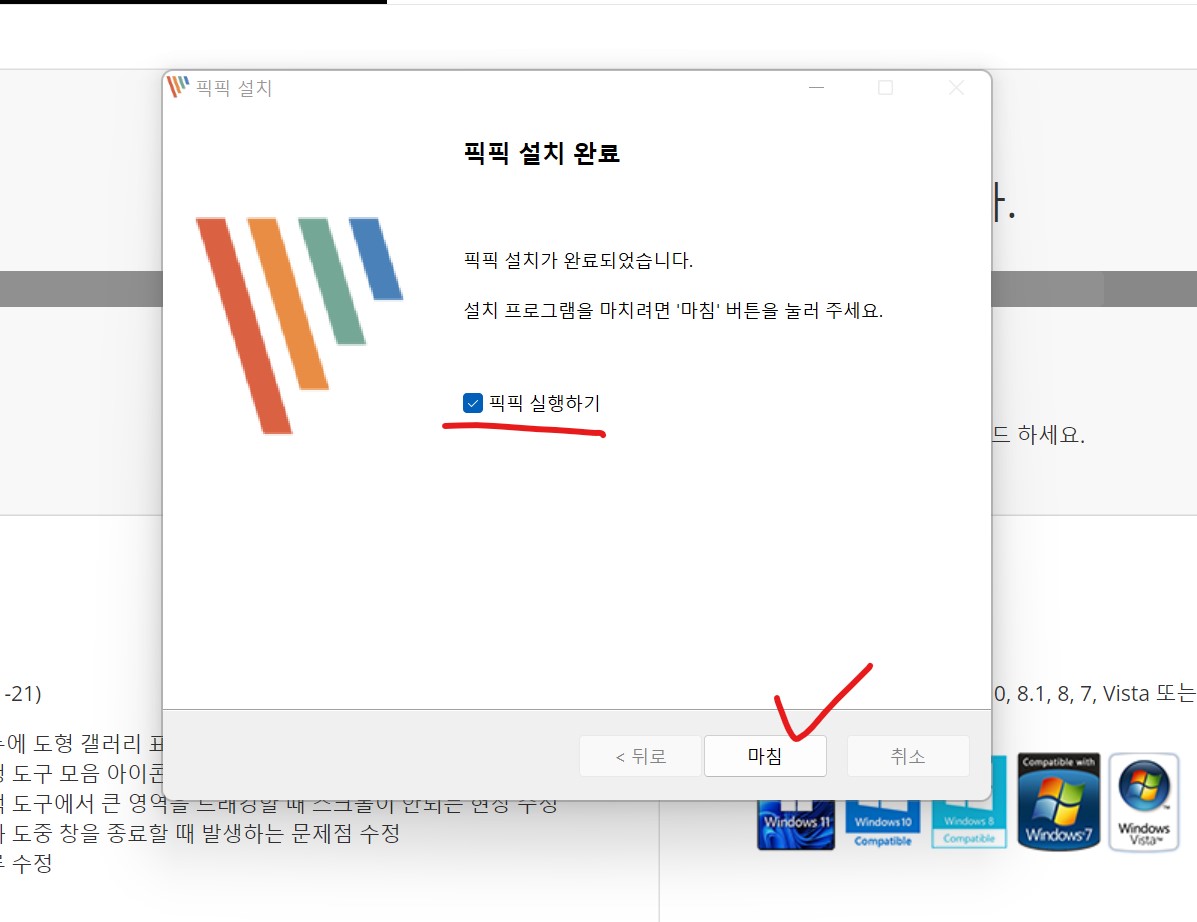The height and width of the screenshot is (922, 1197).
Task: Close the 픽픽 설치 installer window
Action: tap(956, 88)
